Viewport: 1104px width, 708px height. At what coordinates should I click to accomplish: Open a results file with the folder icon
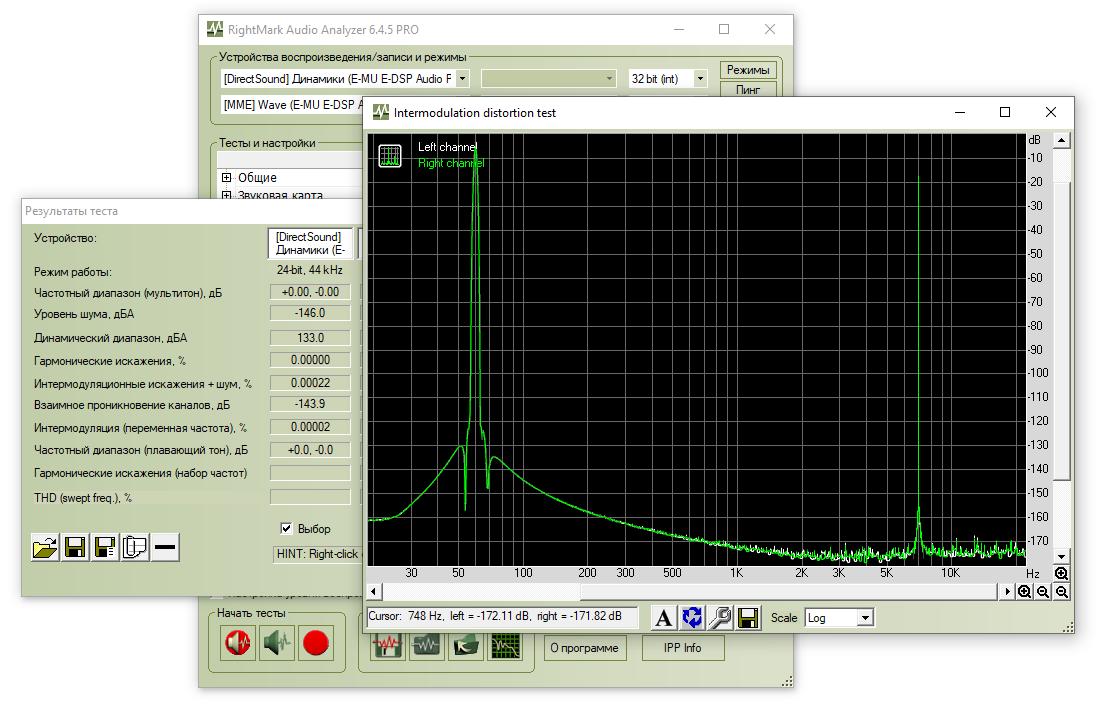(45, 547)
